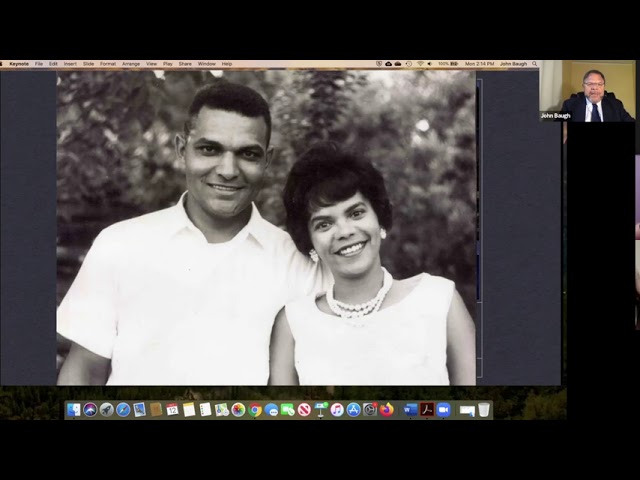Click the volume speaker icon in menu bar

[x=430, y=64]
